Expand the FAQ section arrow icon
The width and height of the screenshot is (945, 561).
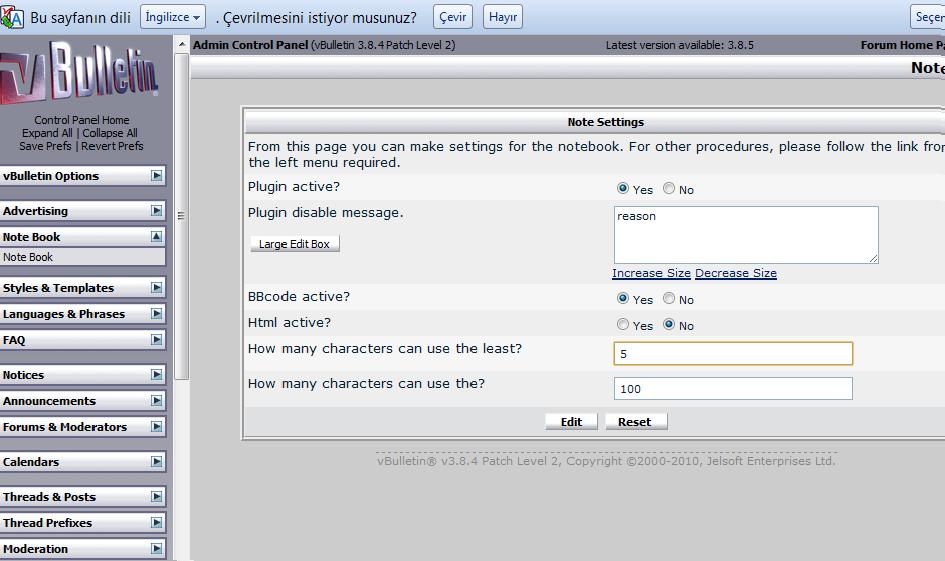(157, 340)
